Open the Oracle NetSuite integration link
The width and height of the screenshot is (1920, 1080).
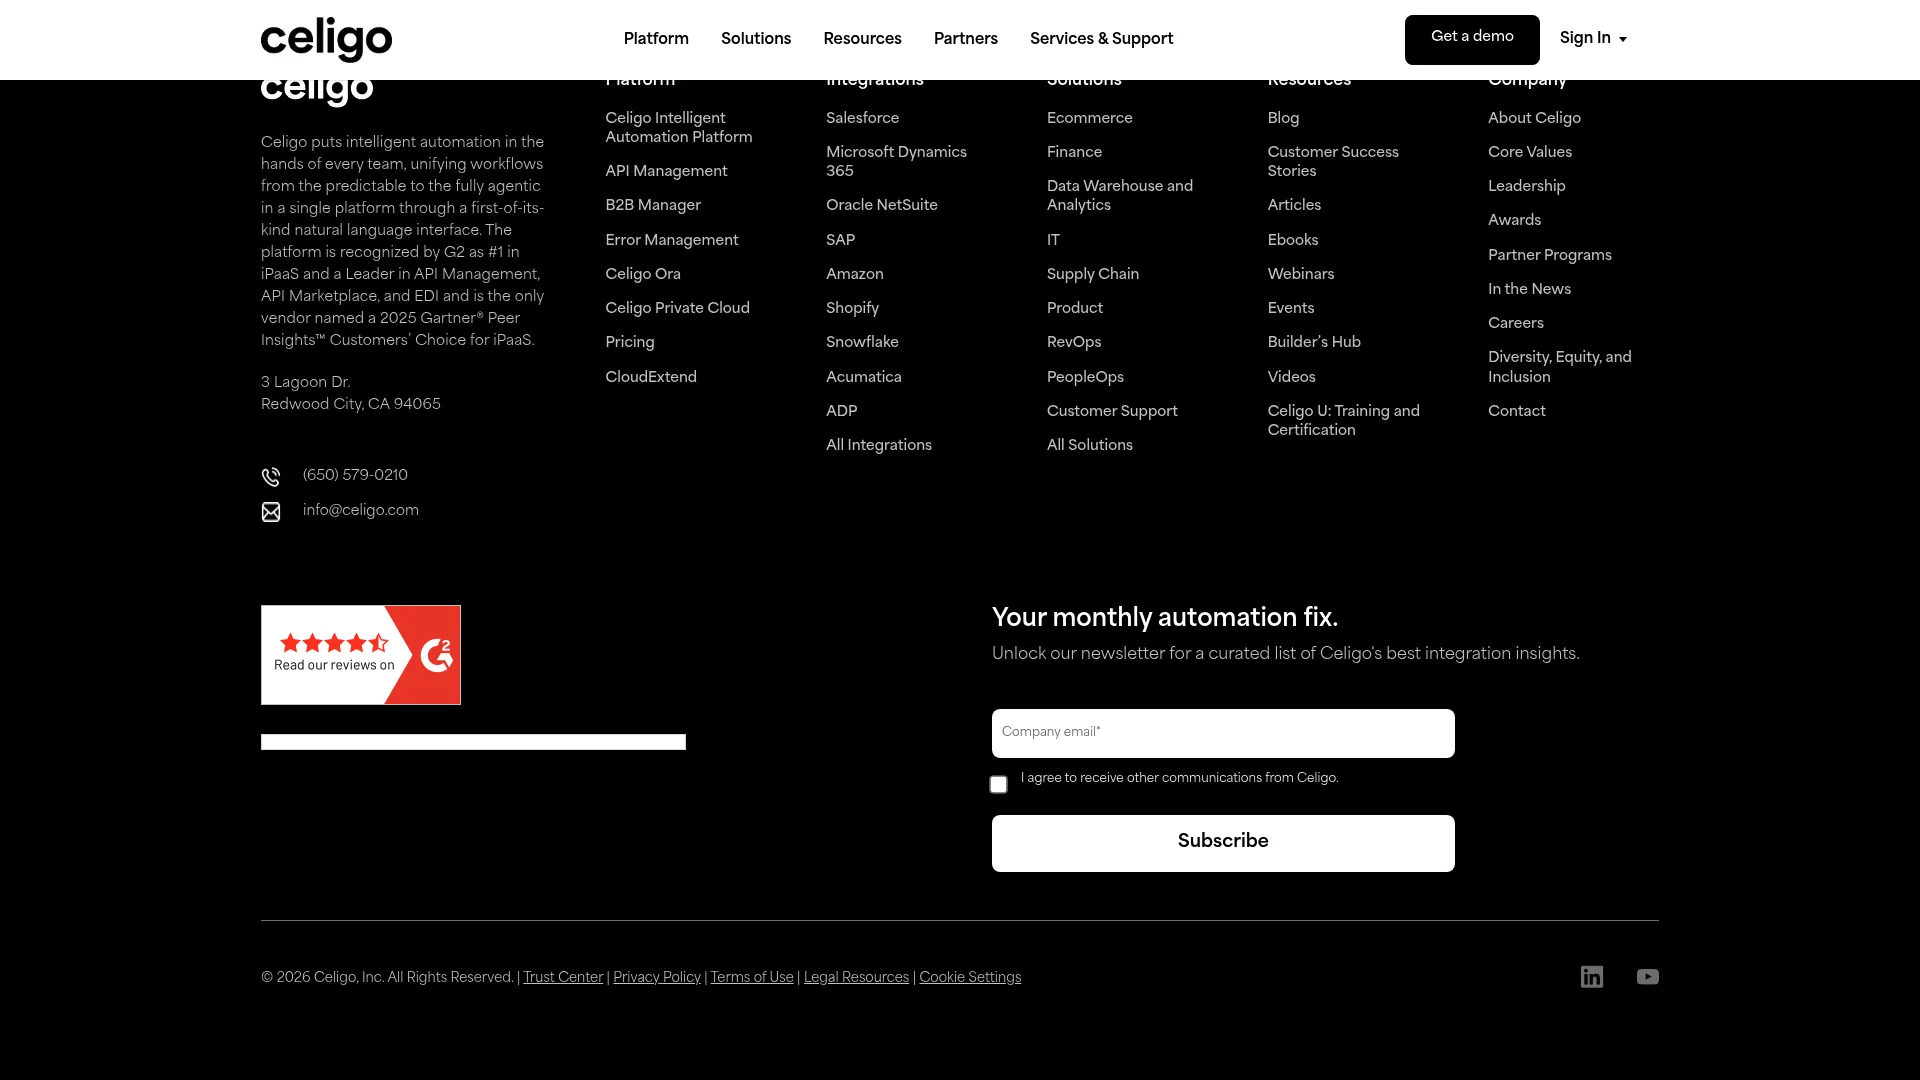tap(882, 206)
